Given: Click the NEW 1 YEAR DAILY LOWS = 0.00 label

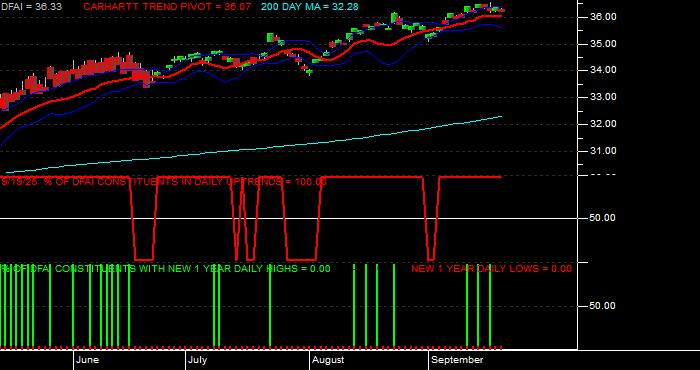Looking at the screenshot, I should pyautogui.click(x=491, y=269).
